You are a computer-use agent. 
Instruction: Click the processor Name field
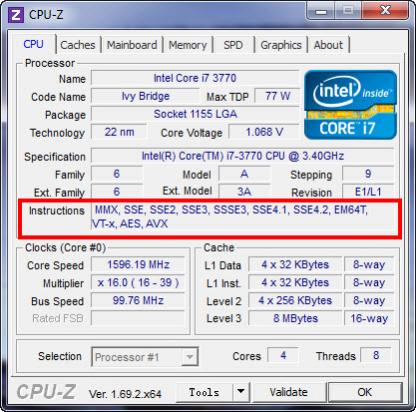tap(195, 78)
